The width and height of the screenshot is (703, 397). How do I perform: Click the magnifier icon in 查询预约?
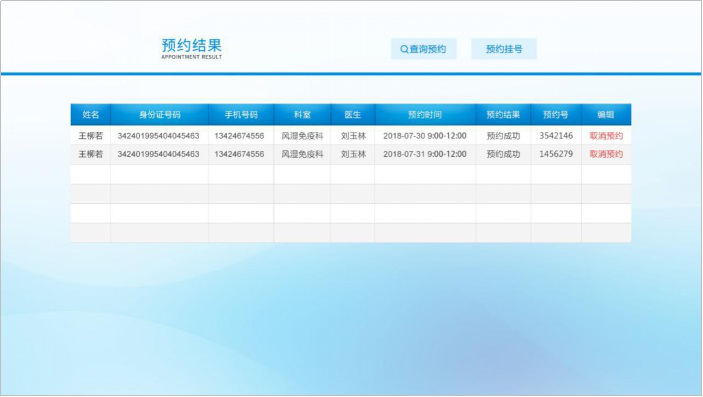pyautogui.click(x=404, y=49)
